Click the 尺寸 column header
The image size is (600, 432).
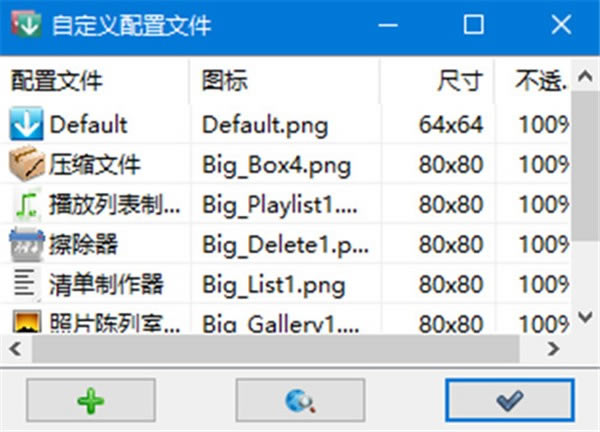460,81
